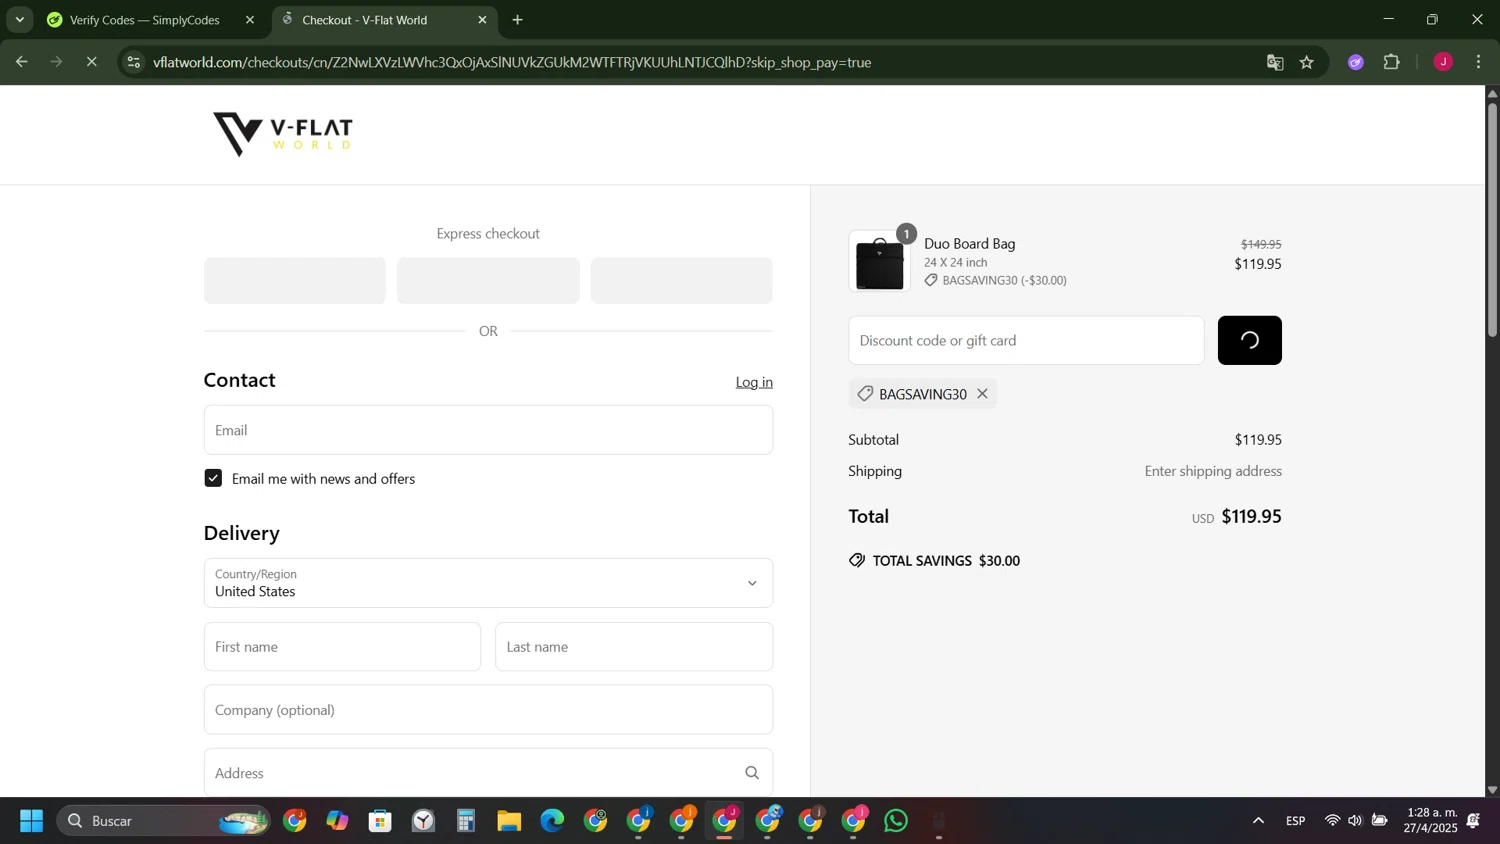Focus the First name field
1500x844 pixels.
[x=342, y=647]
